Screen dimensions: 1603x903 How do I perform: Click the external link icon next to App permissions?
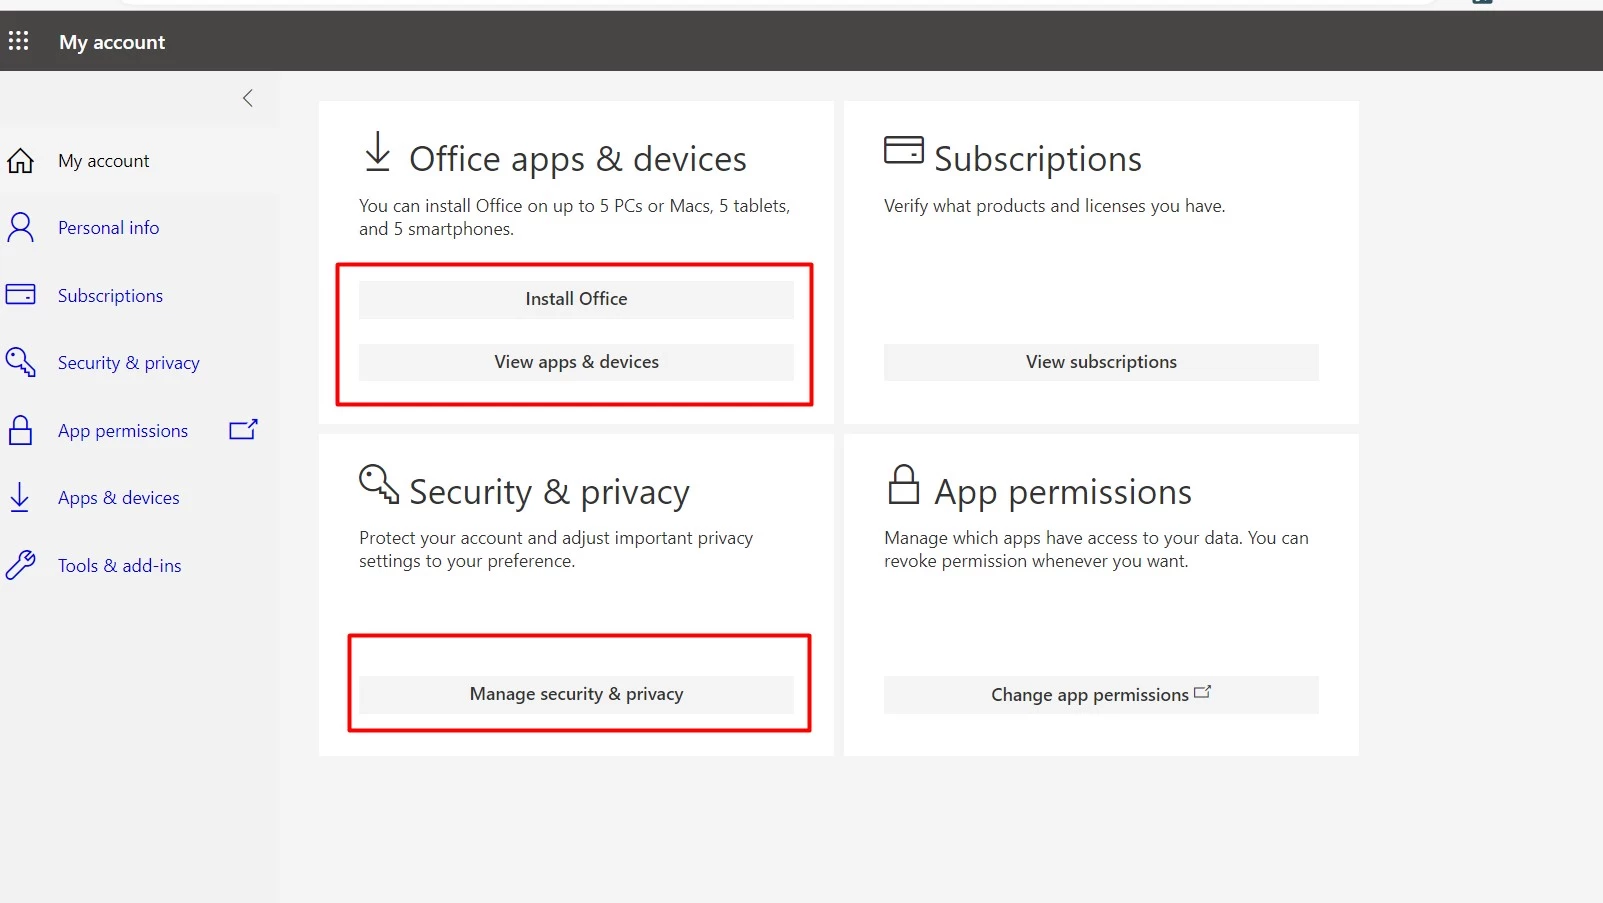243,430
